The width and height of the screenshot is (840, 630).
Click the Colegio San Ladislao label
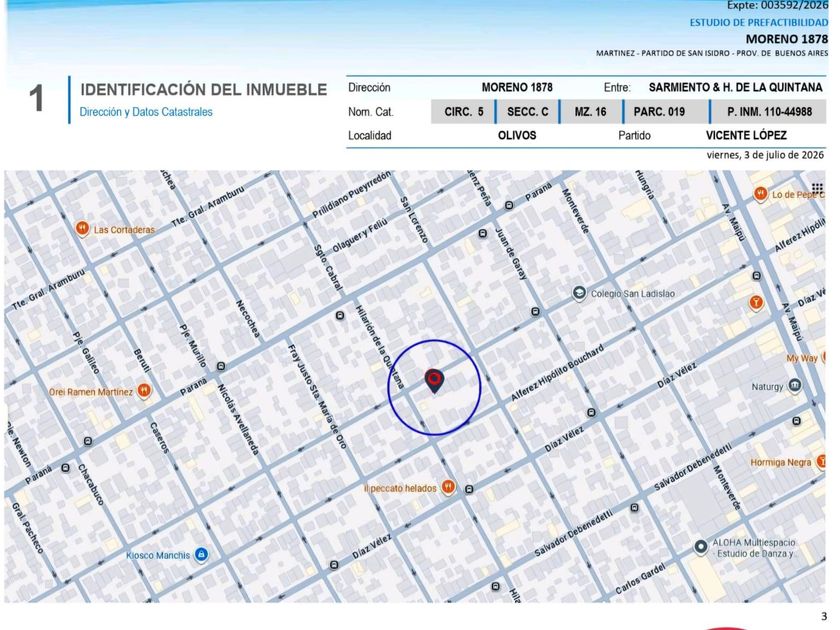pos(633,294)
